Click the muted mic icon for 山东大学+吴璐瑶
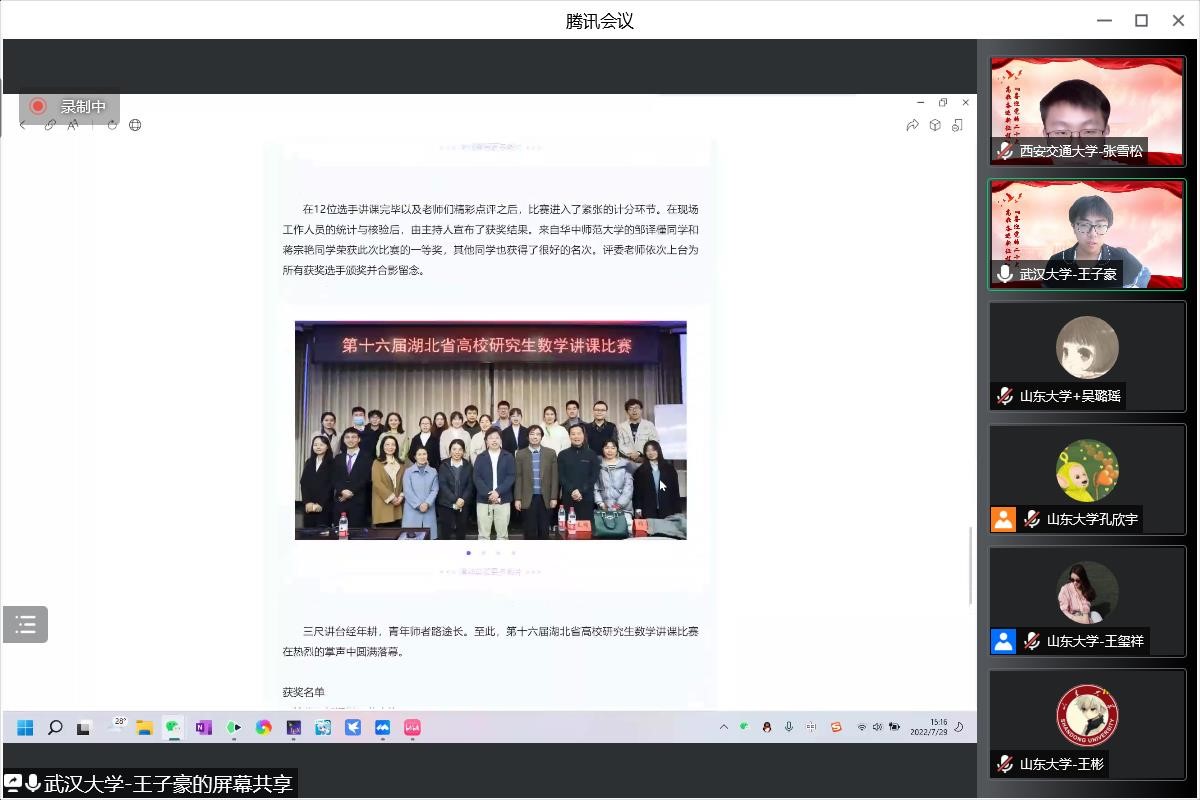The width and height of the screenshot is (1200, 800). tap(1005, 396)
